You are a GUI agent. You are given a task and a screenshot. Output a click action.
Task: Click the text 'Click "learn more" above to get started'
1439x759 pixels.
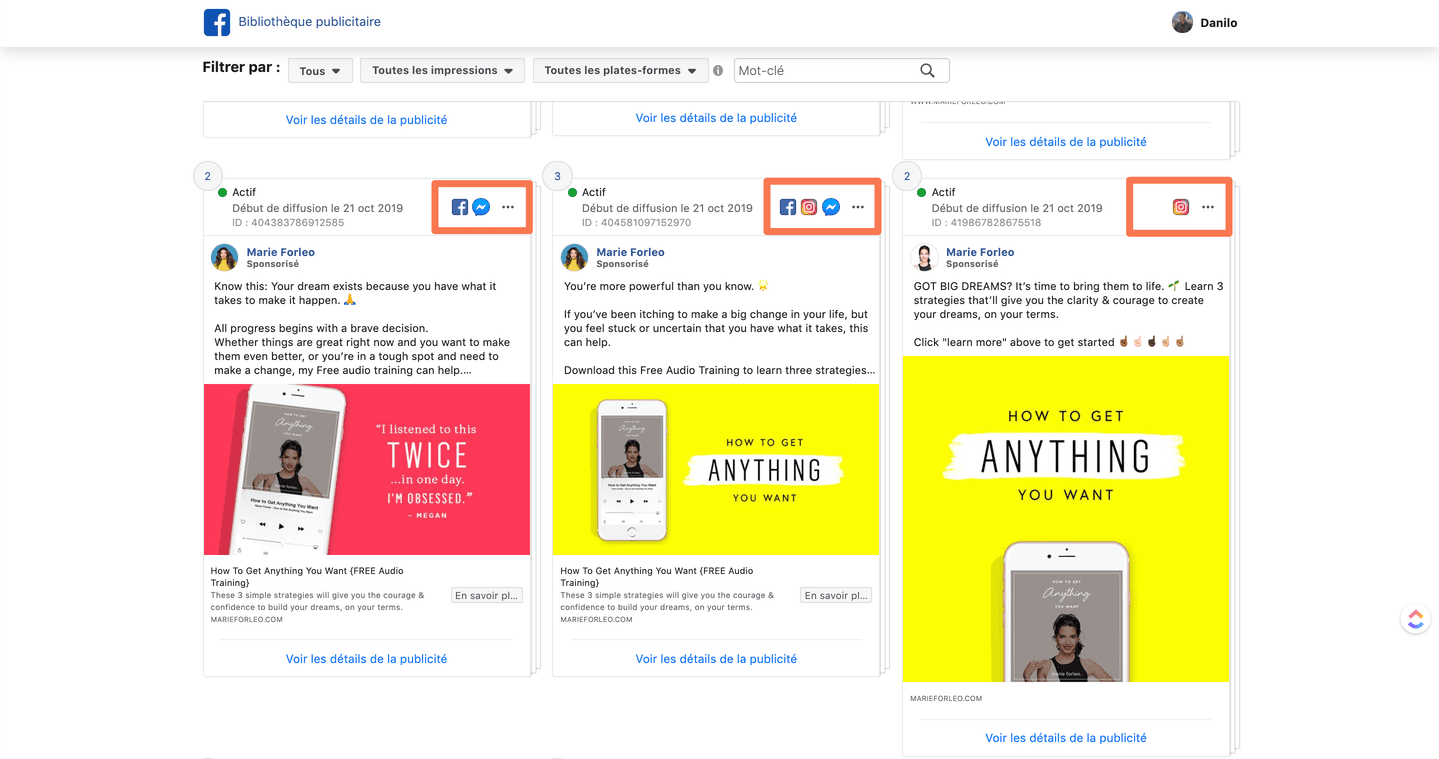pos(1014,342)
